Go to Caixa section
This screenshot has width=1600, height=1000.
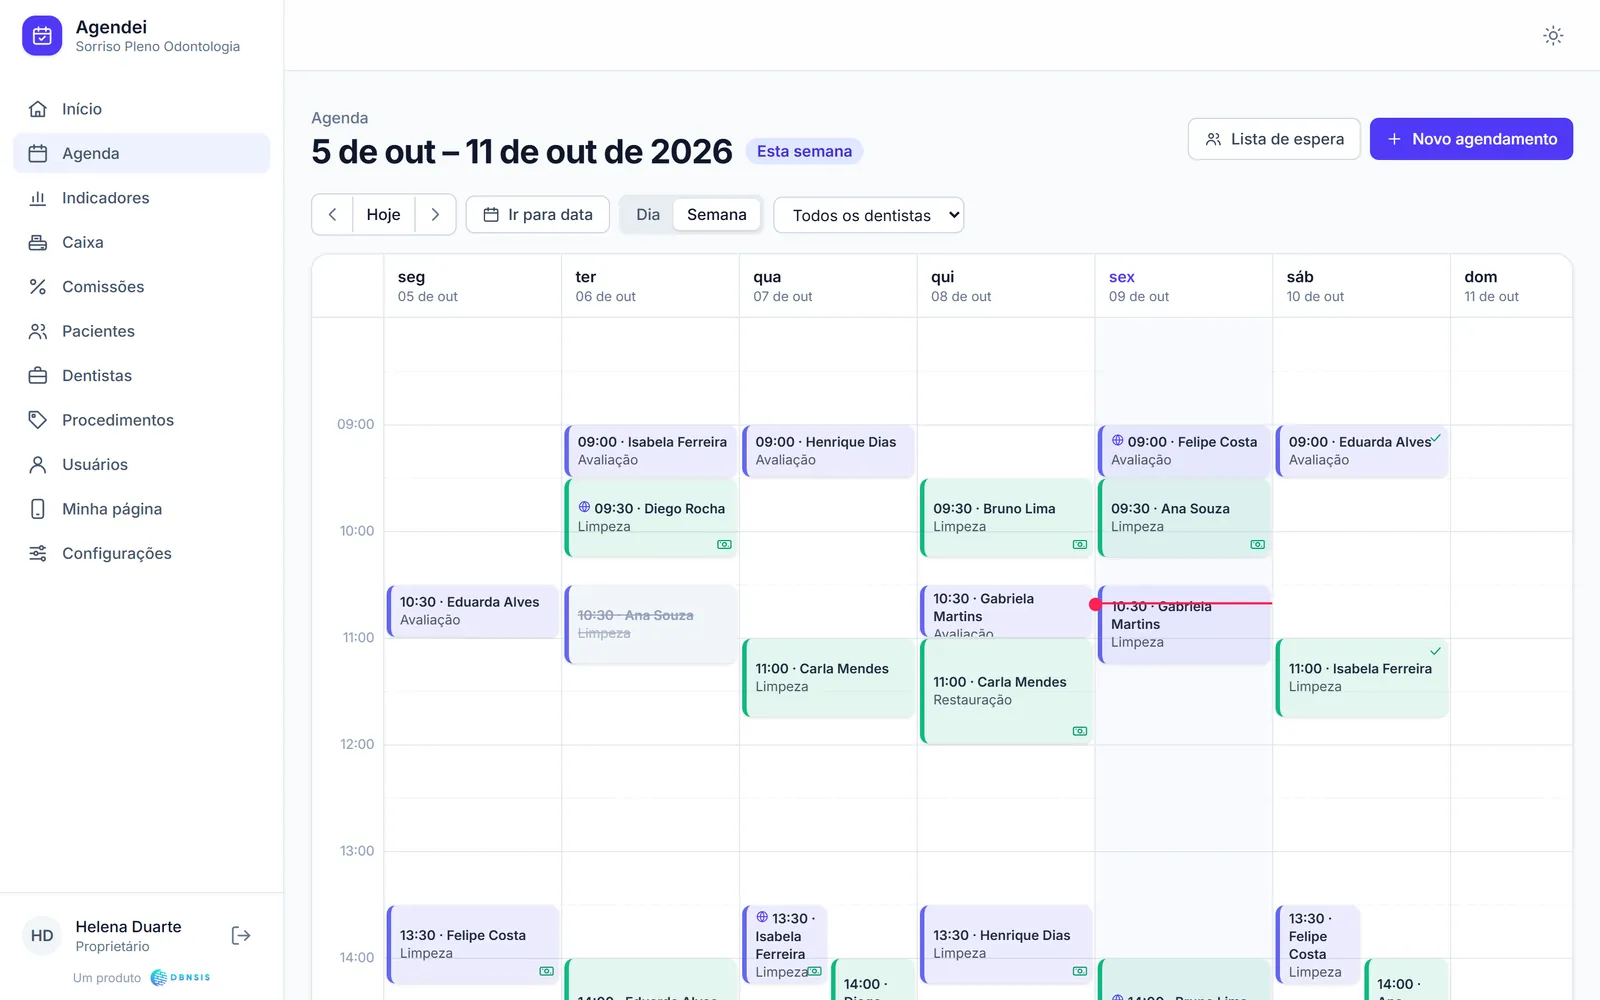coord(142,242)
